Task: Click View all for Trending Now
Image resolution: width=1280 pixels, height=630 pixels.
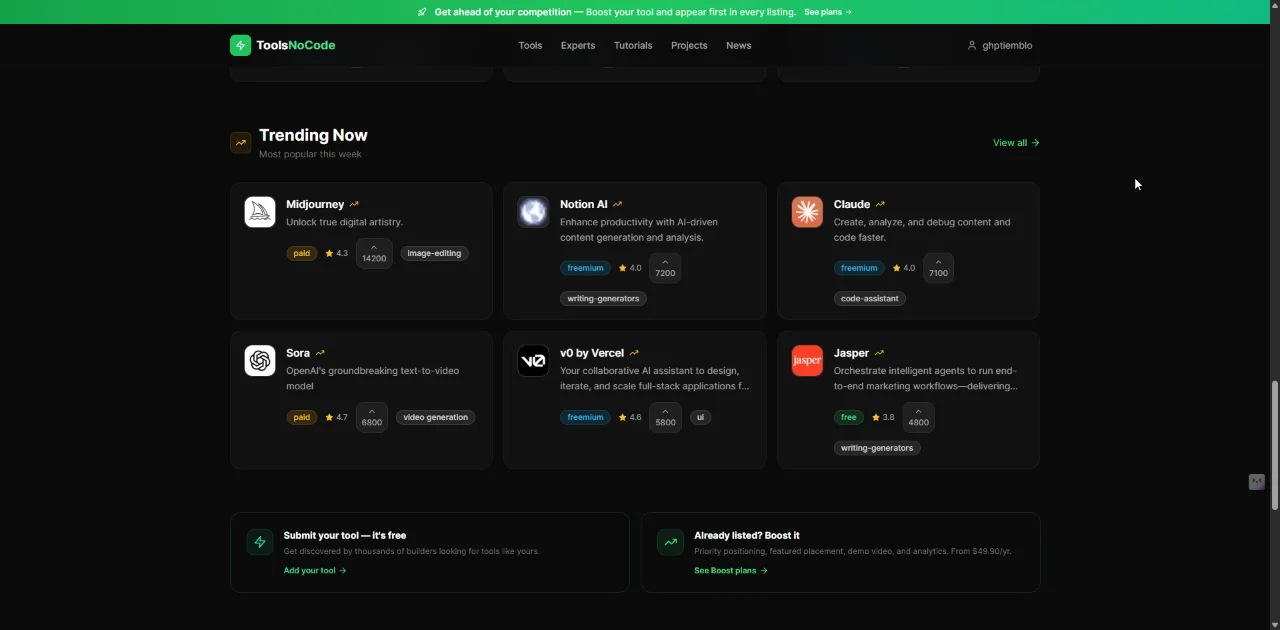Action: (1015, 142)
